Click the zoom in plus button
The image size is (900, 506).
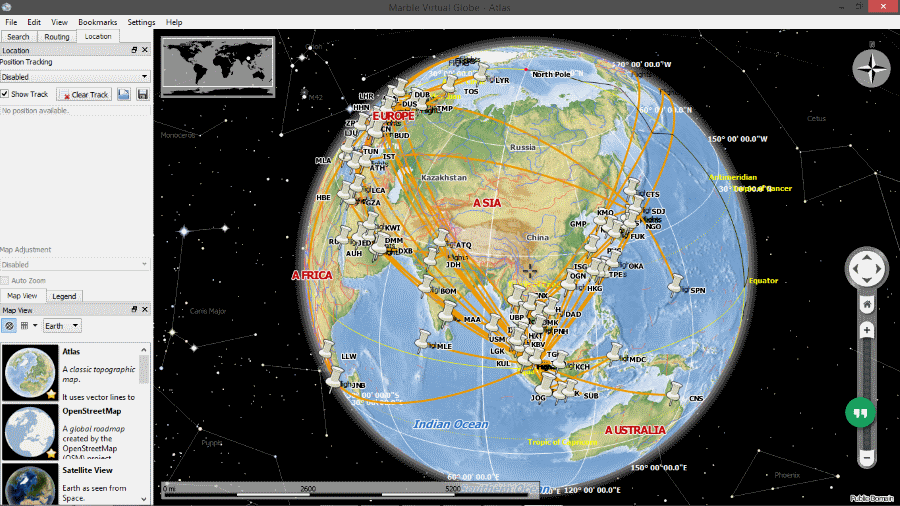pyautogui.click(x=867, y=330)
